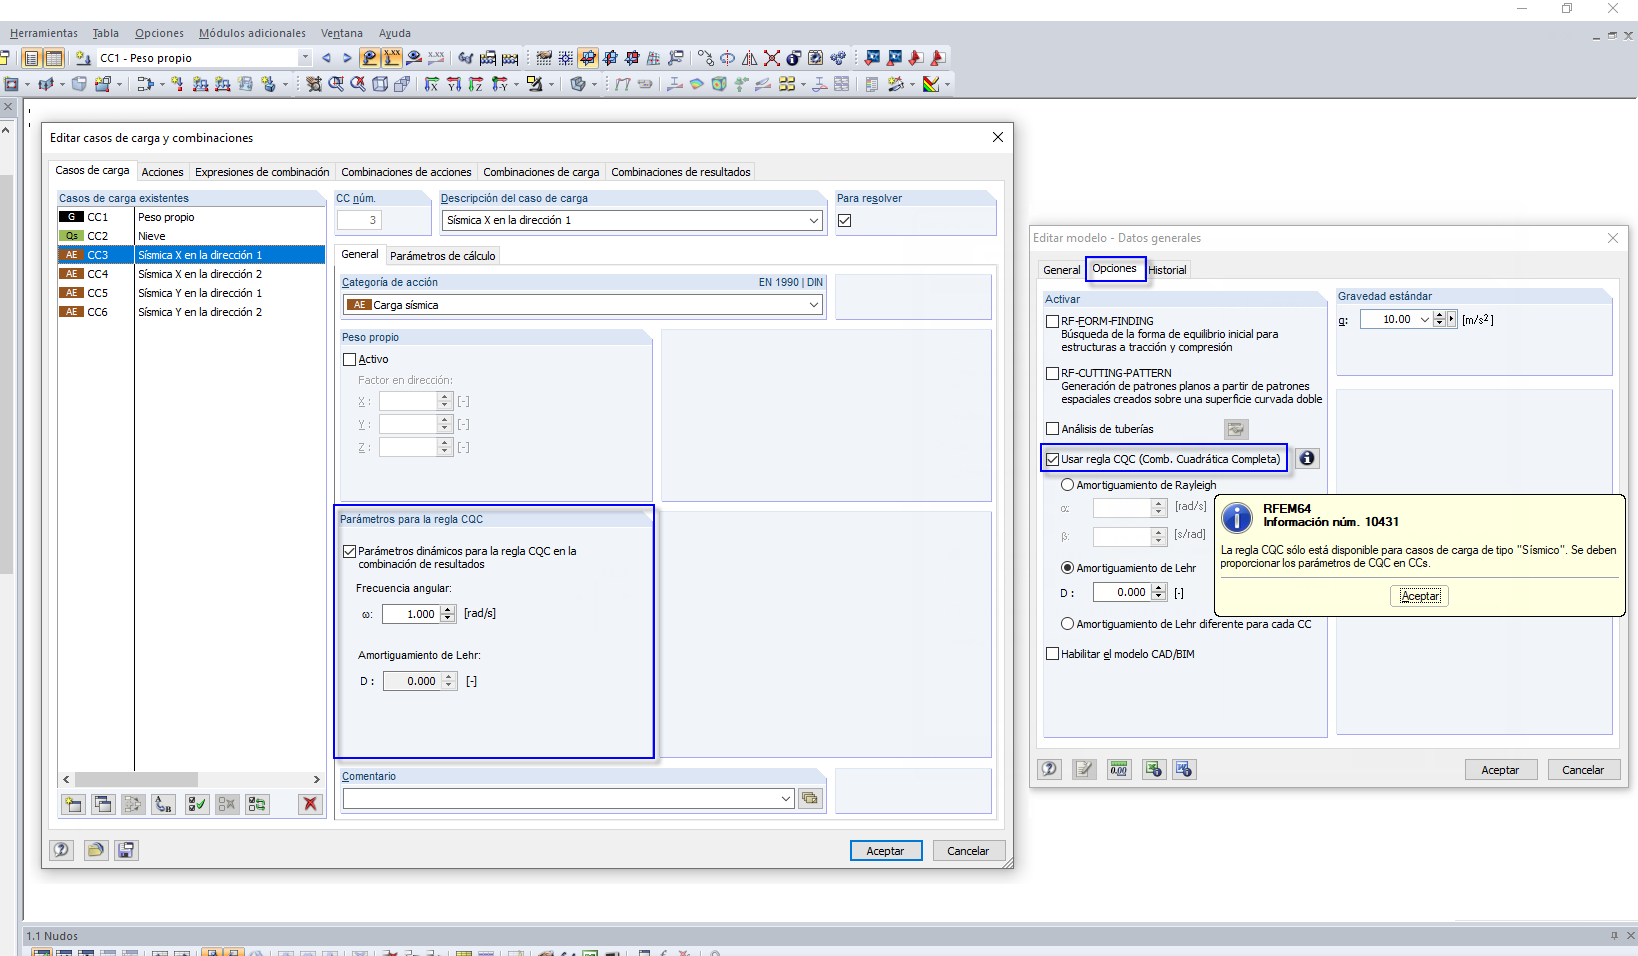
Task: Open the CC1 - Peso propio load case dropdown
Action: click(x=305, y=58)
